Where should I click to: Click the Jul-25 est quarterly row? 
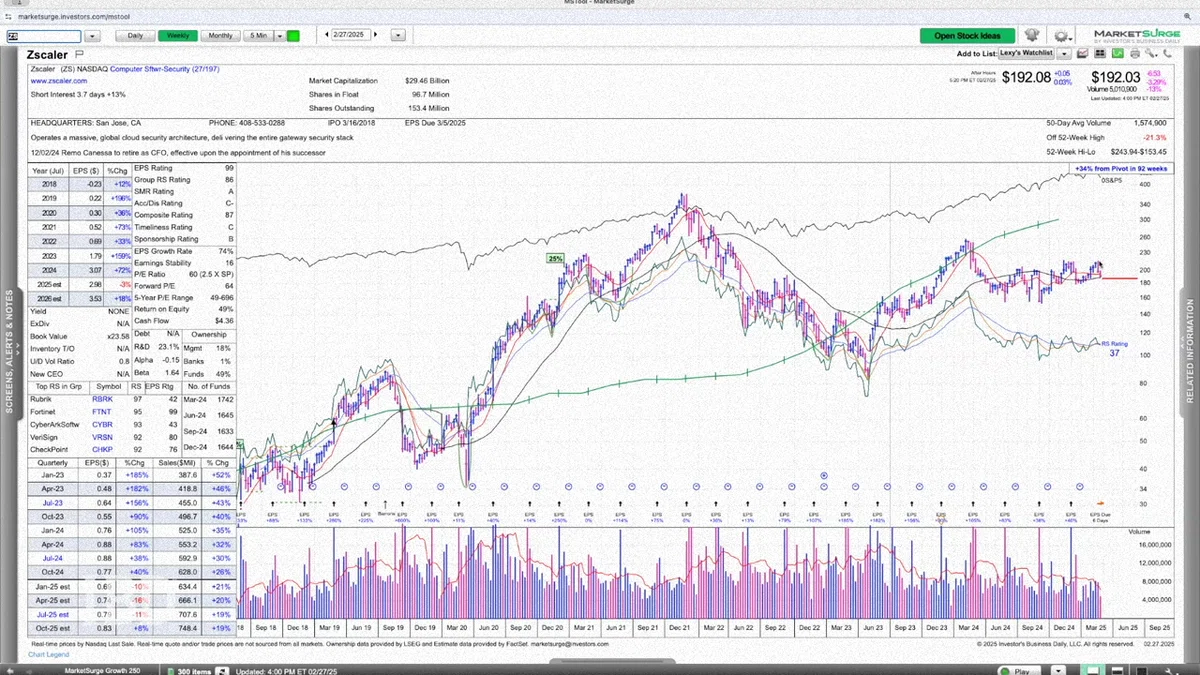(131, 613)
